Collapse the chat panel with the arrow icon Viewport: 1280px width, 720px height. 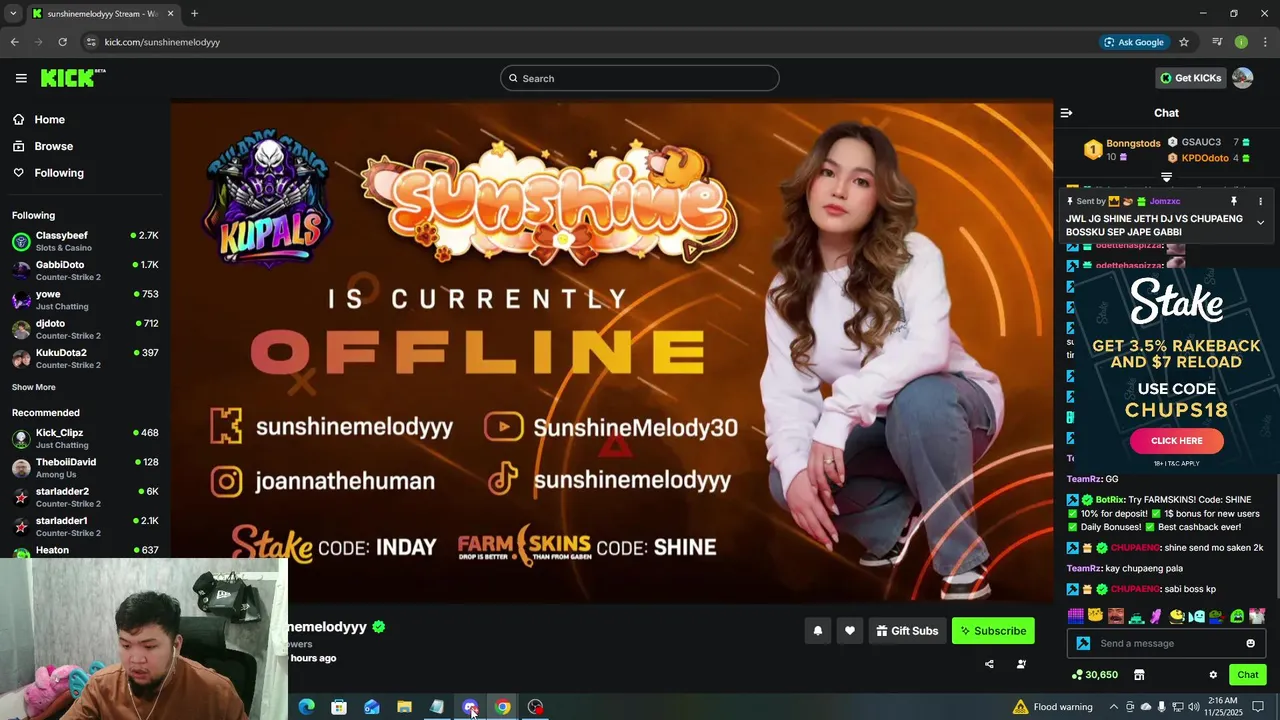click(x=1066, y=113)
